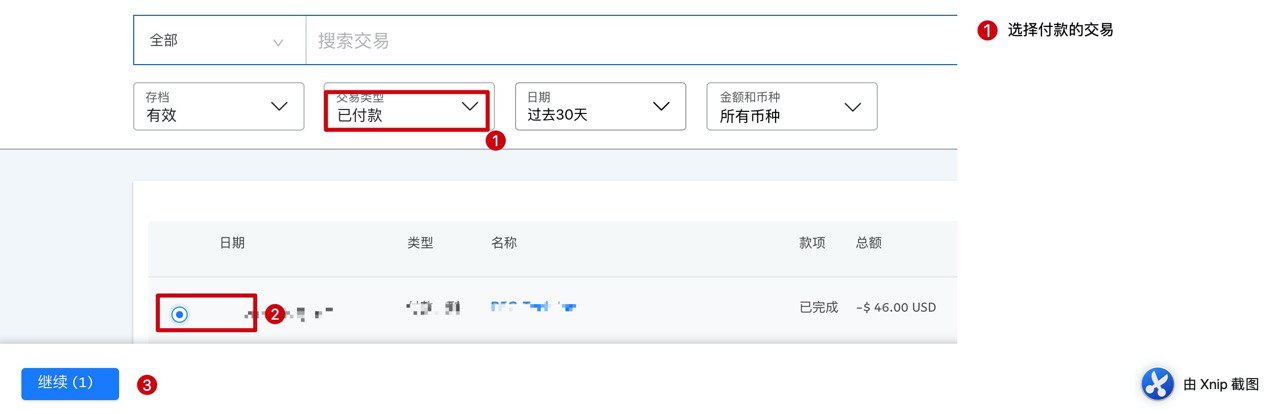The image size is (1280, 414).
Task: Open the blurred blue transaction name link
Action: (534, 308)
